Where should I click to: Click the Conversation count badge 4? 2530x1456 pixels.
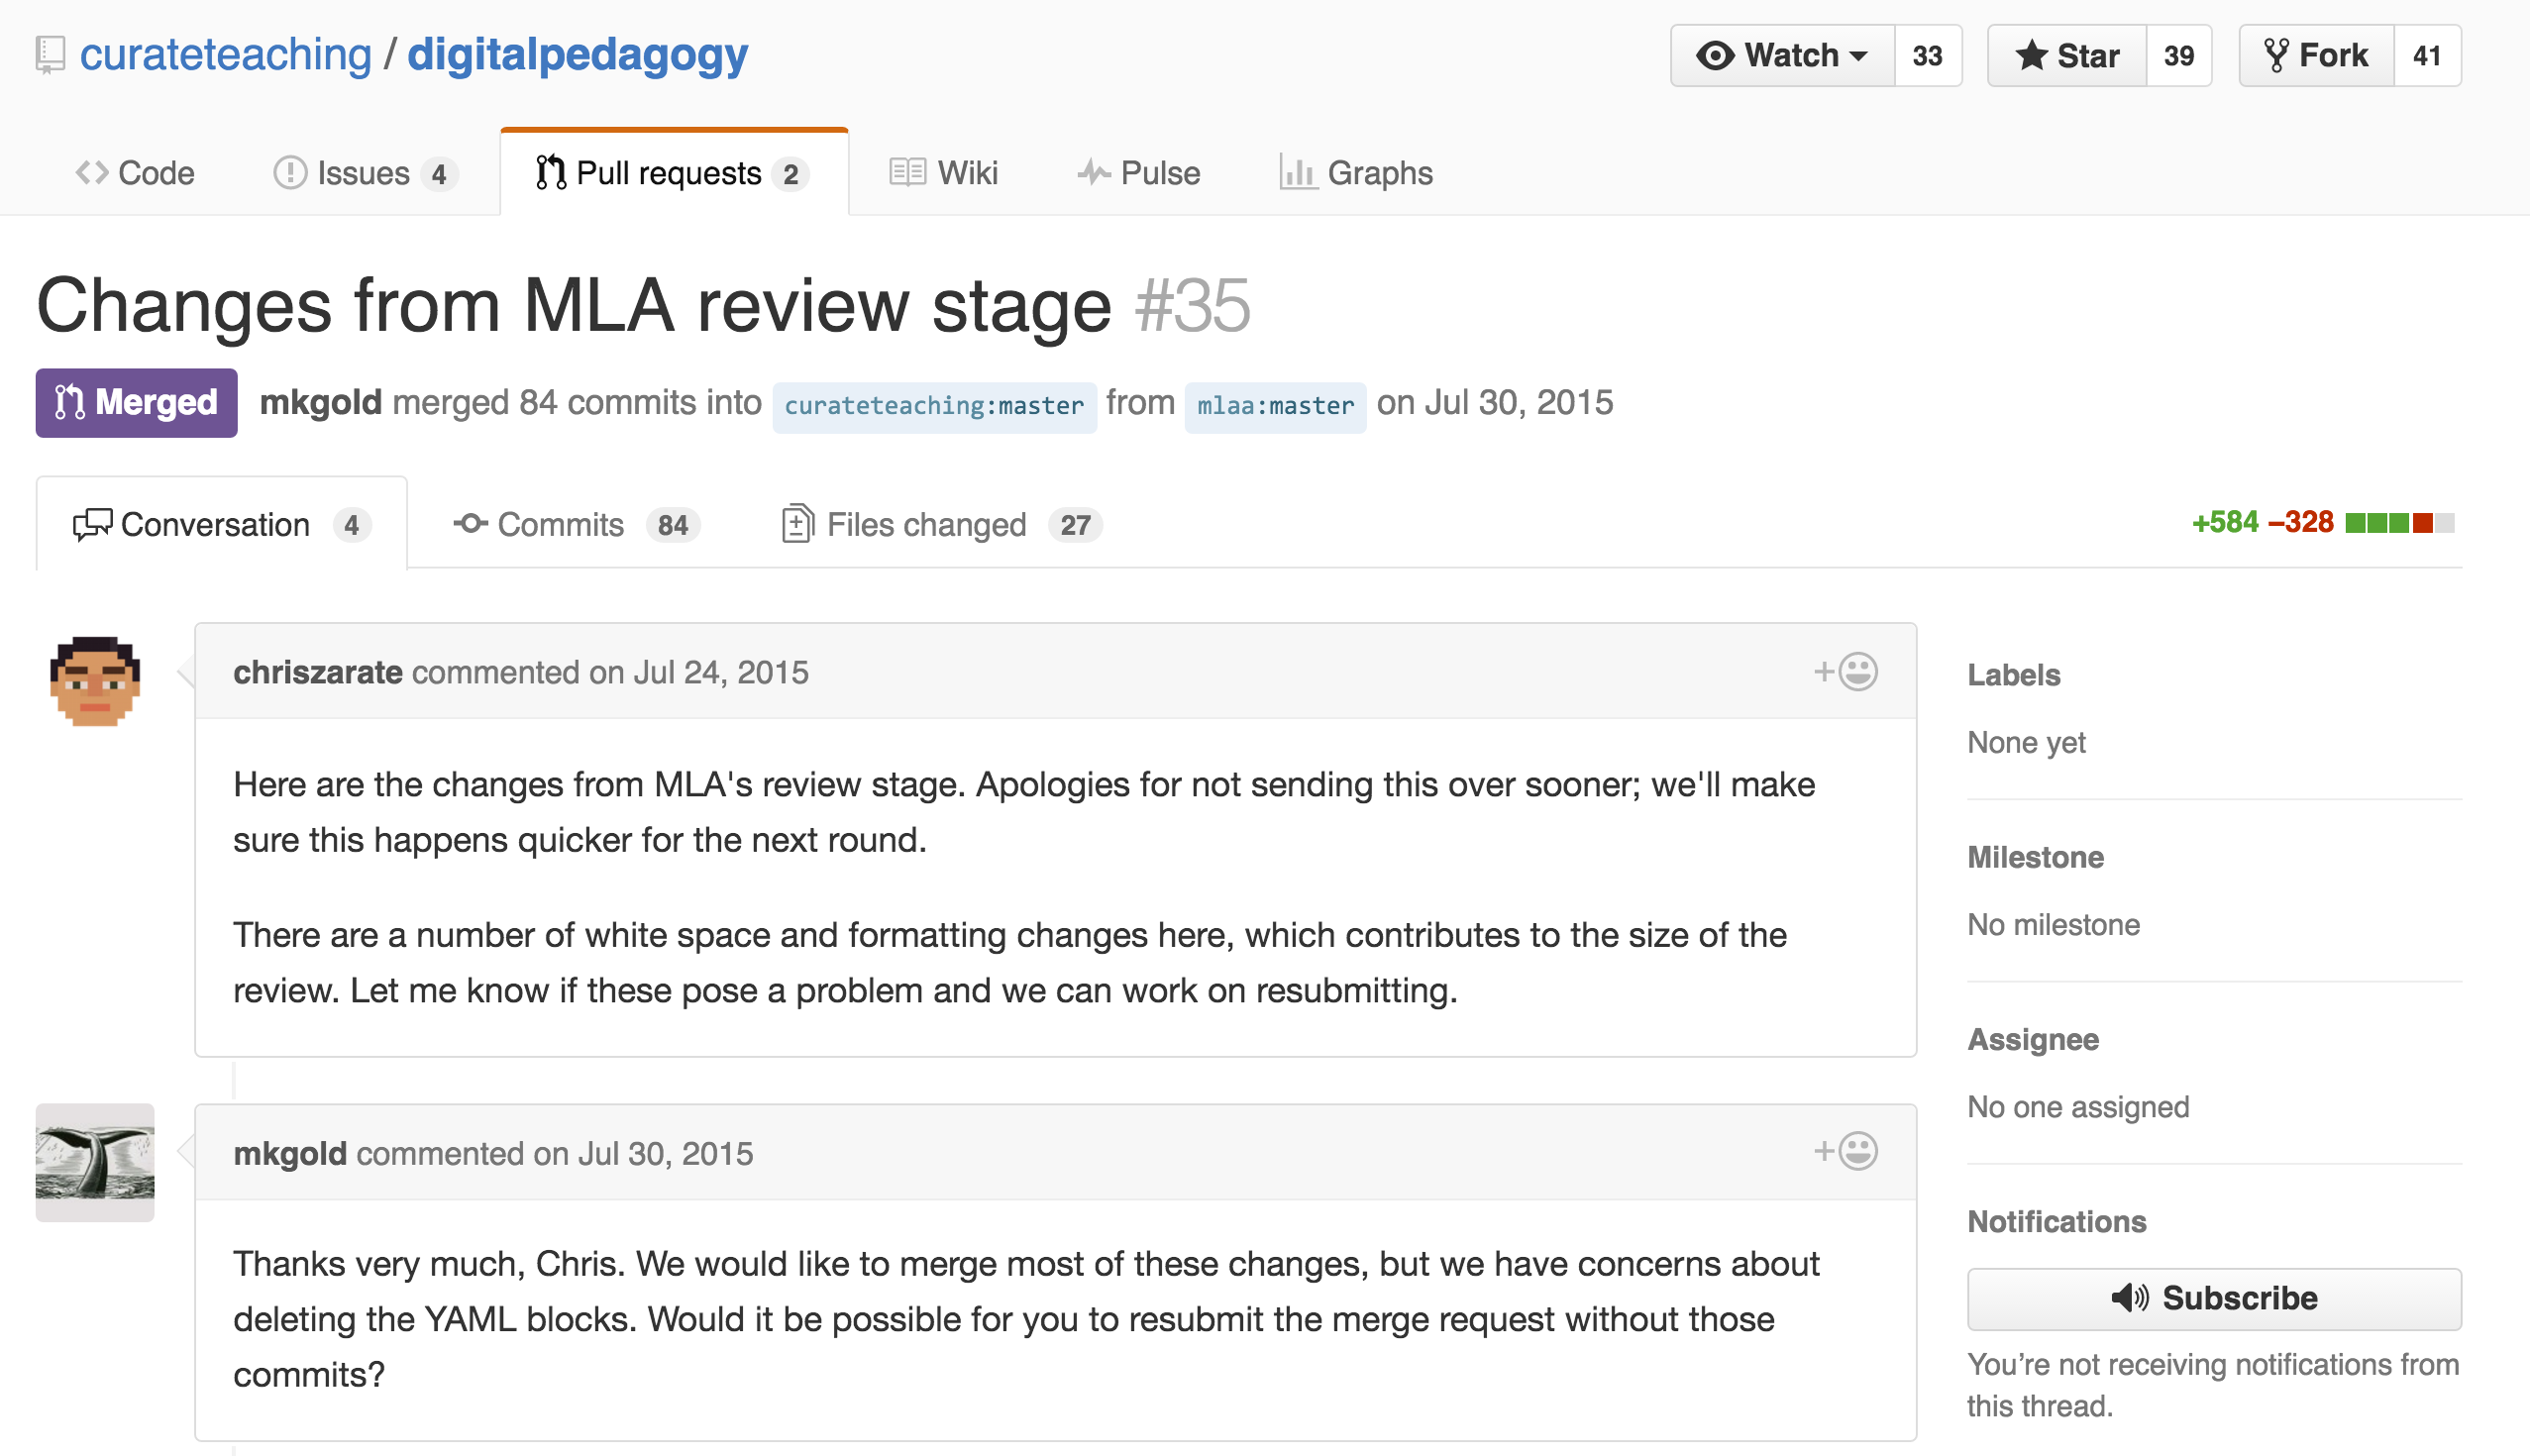(351, 525)
